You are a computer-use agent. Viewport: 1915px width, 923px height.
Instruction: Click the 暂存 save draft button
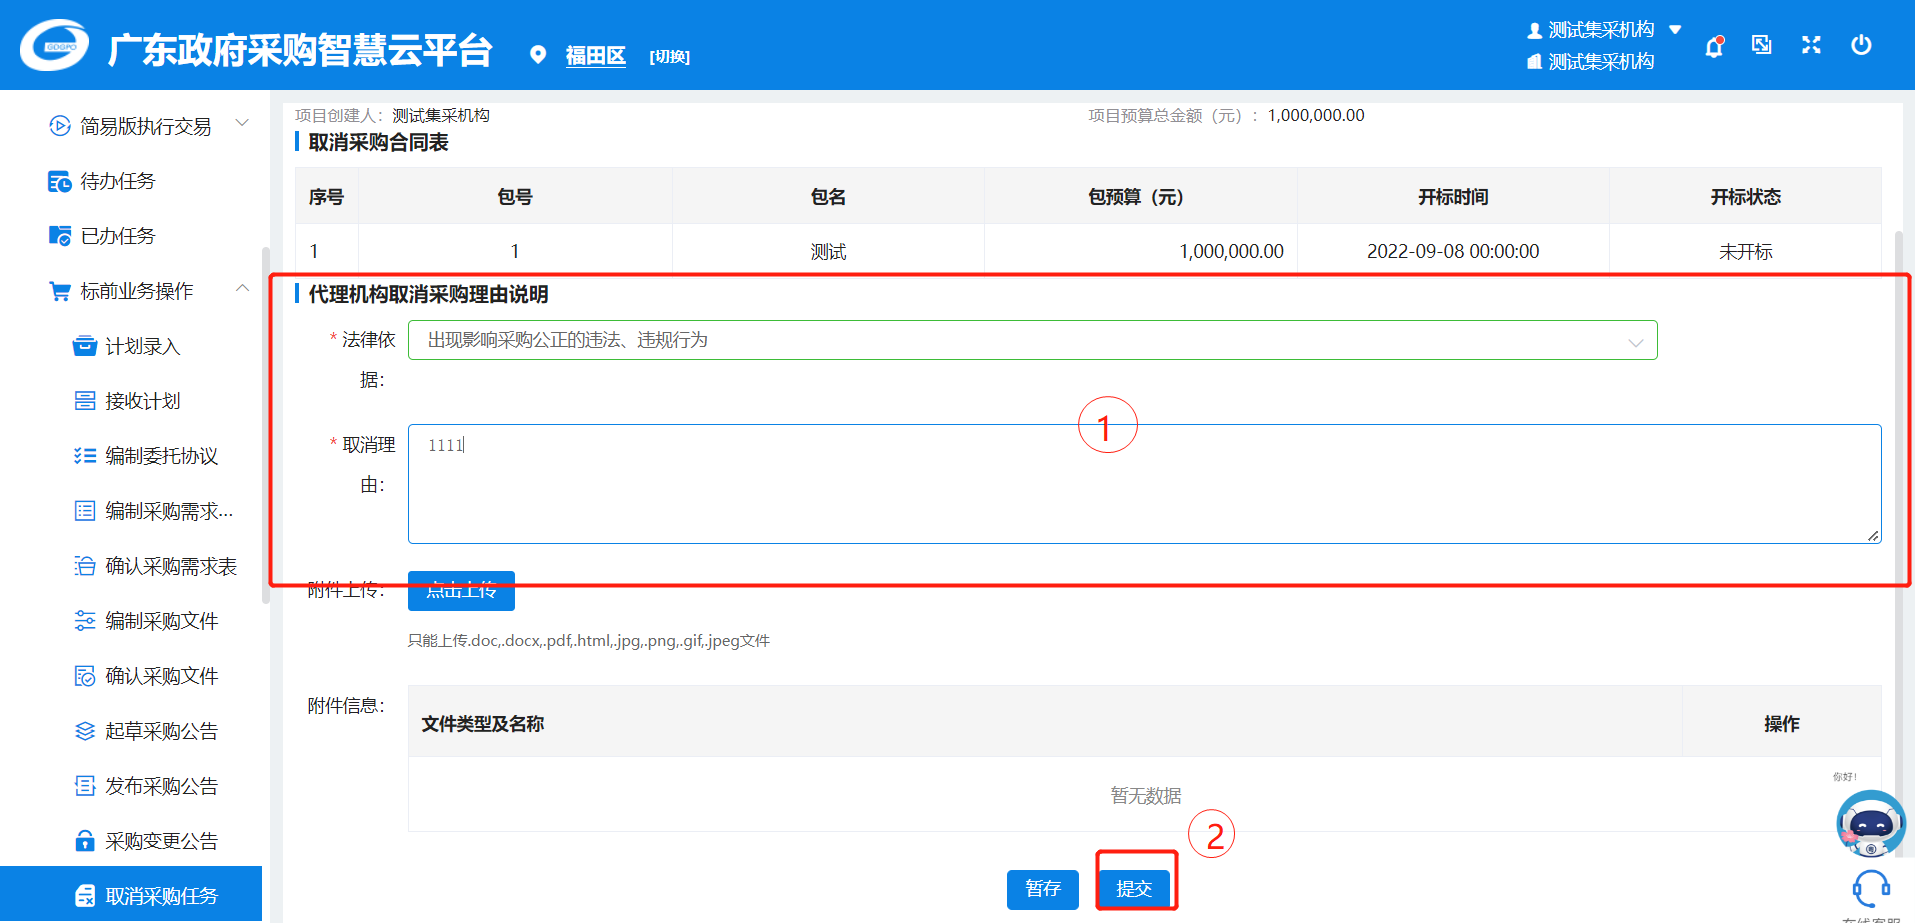tap(1042, 888)
